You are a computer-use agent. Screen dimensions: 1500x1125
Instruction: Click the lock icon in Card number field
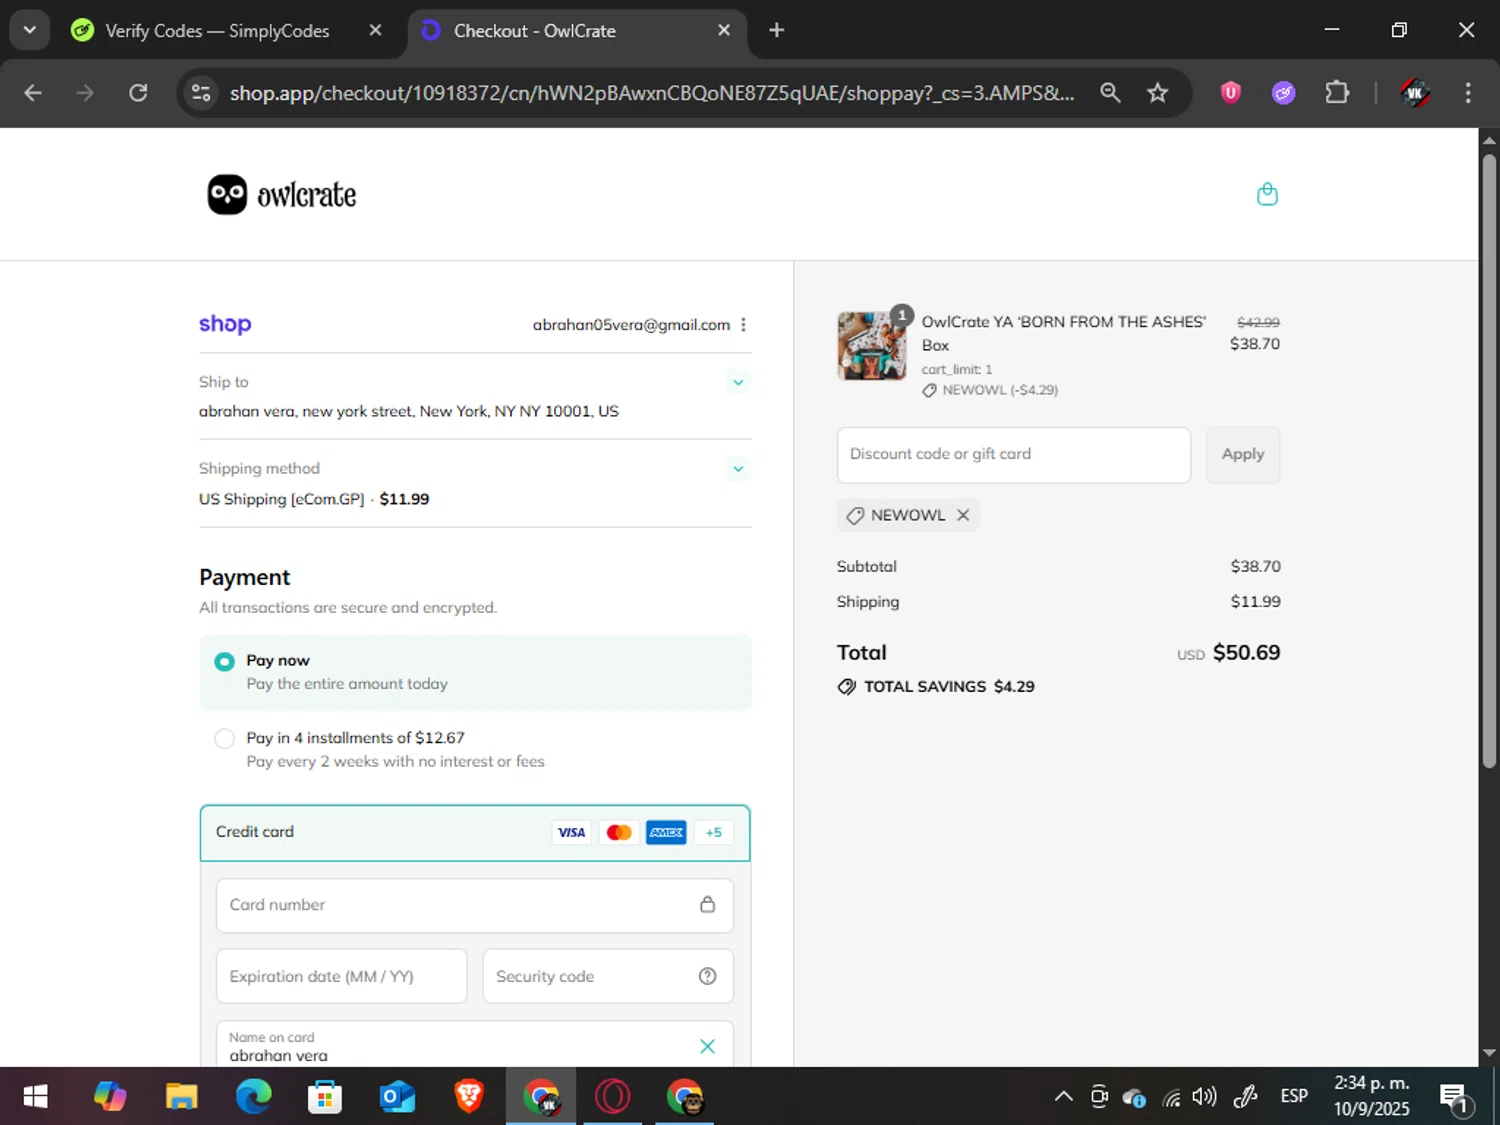coord(707,904)
